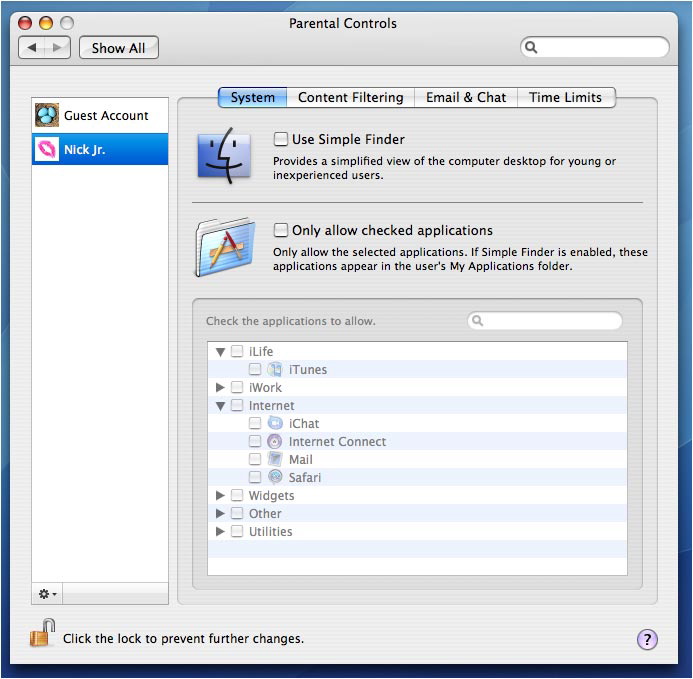Screen dimensions: 693x679
Task: Expand the Utilities group triangle
Action: 220,531
